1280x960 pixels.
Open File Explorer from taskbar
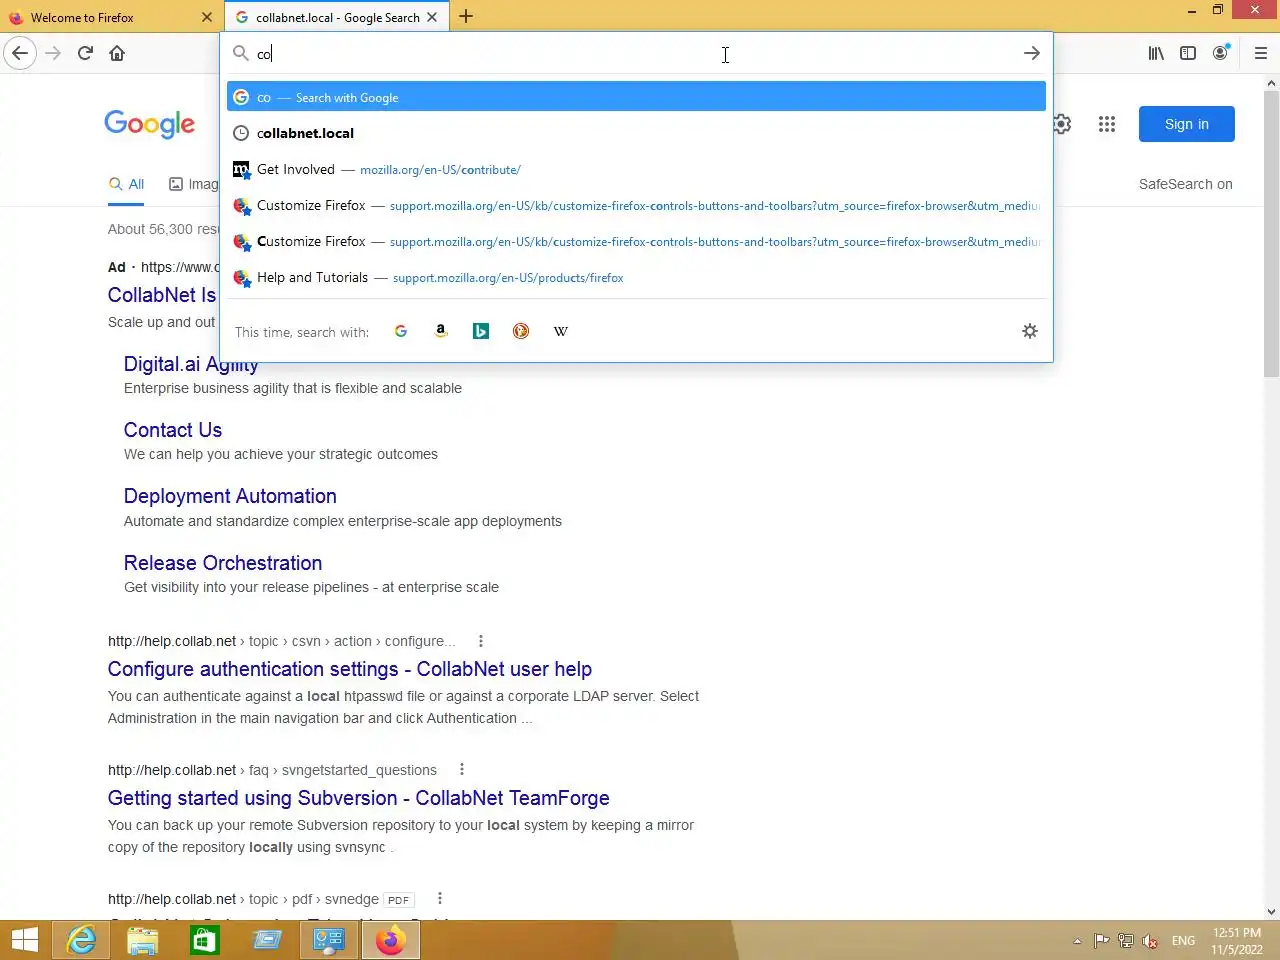tap(143, 940)
